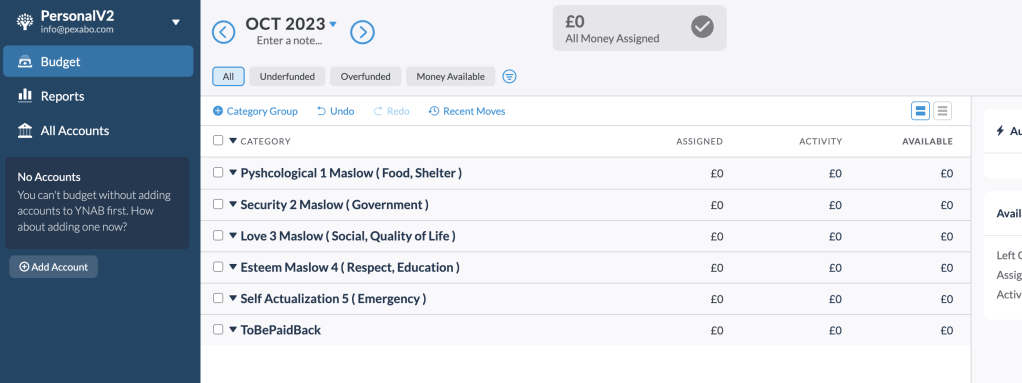The height and width of the screenshot is (383, 1022).
Task: Select the Underfunded filter
Action: pos(287,76)
